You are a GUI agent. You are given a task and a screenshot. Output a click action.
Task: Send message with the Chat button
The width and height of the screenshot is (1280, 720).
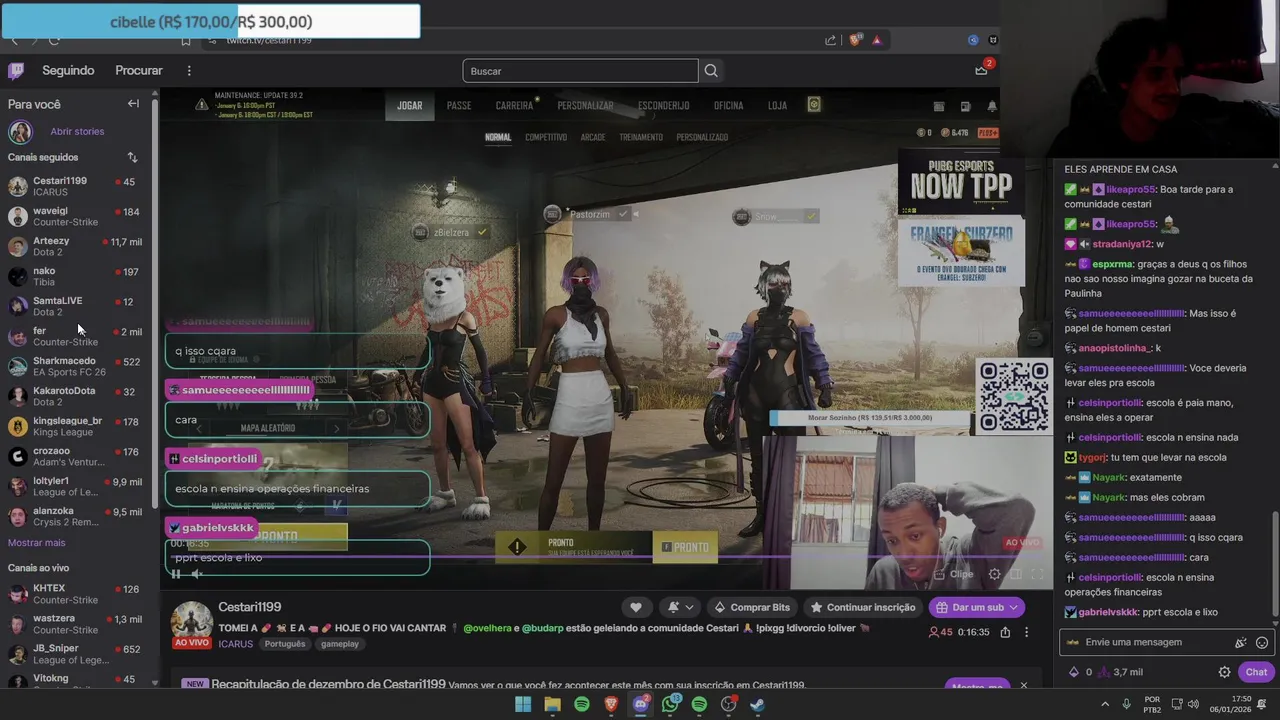pos(1256,672)
